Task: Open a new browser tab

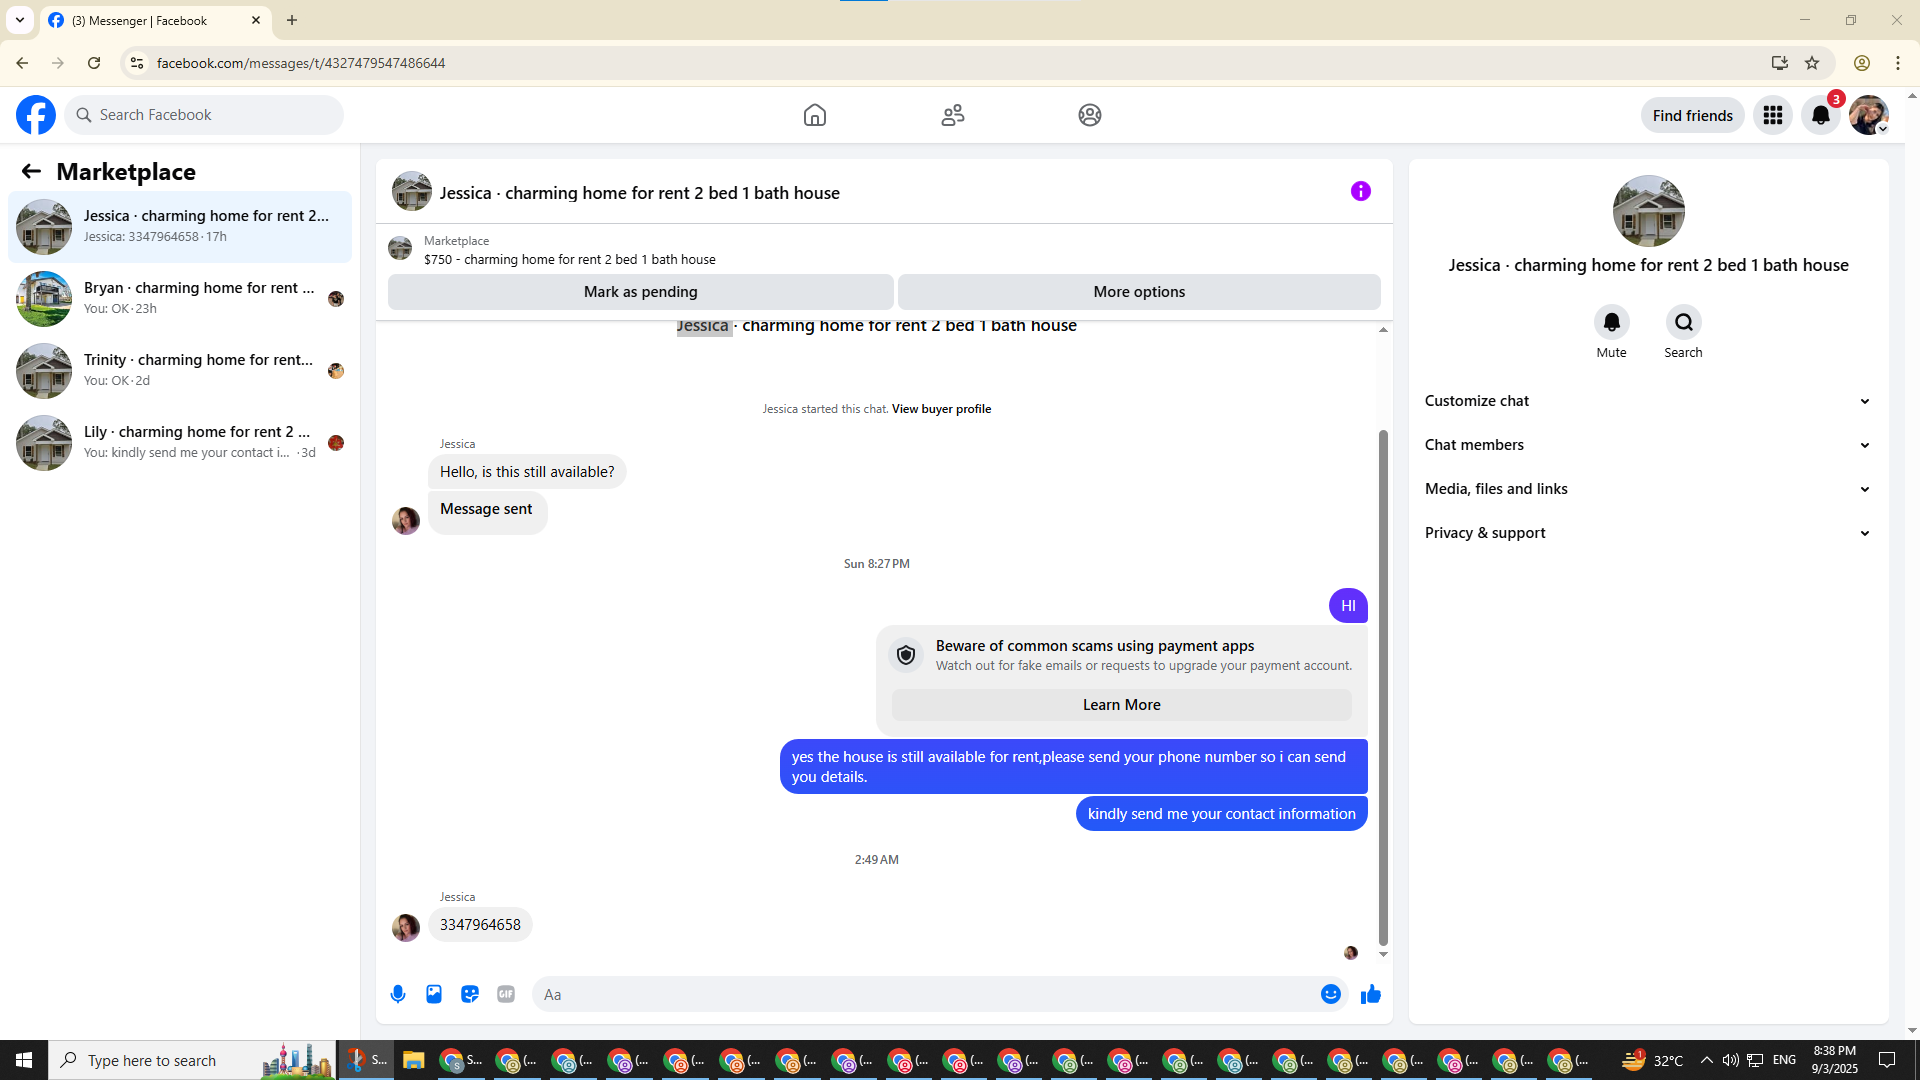Action: pos(292,20)
